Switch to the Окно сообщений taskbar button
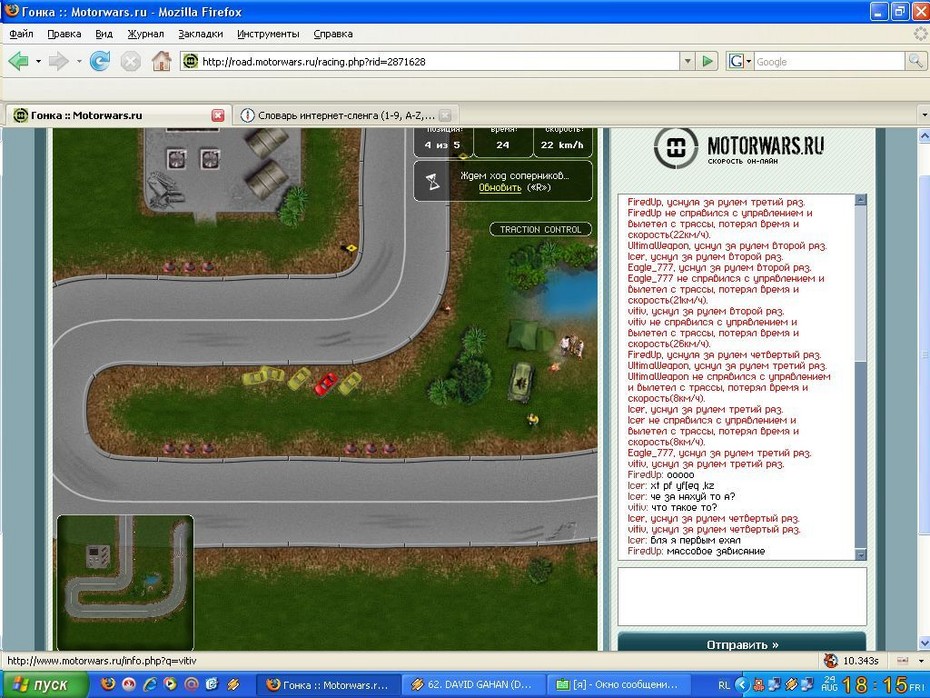Viewport: 930px width, 698px height. 617,685
